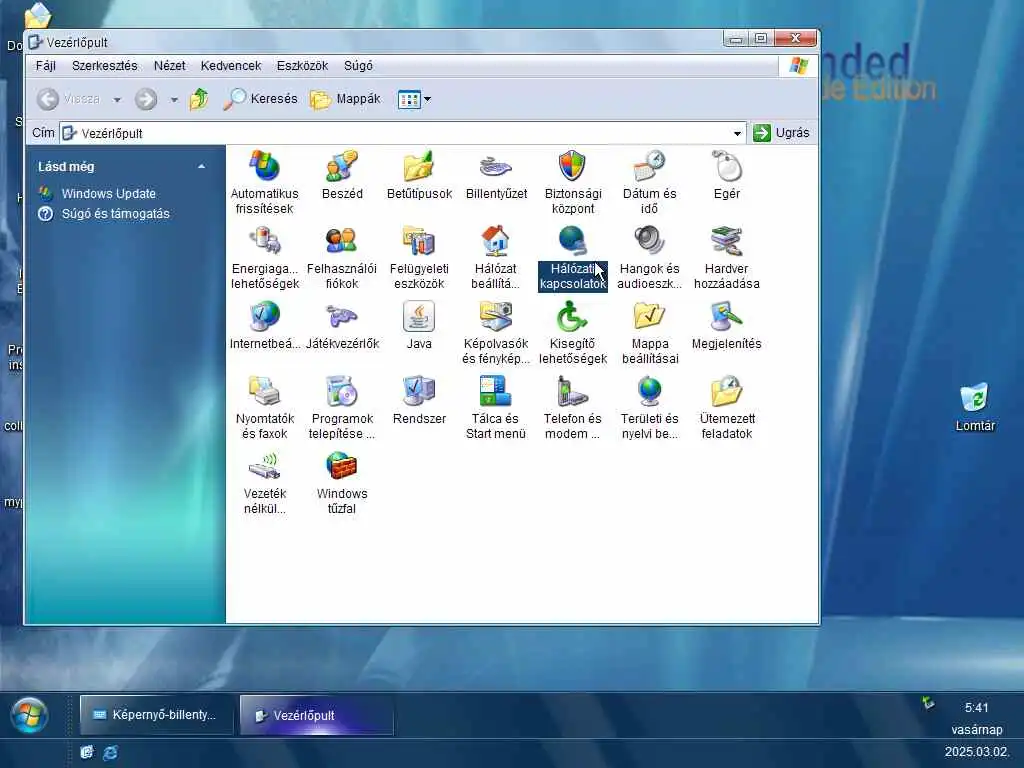Open the Beszéd speech settings icon
The width and height of the screenshot is (1024, 768).
point(342,175)
